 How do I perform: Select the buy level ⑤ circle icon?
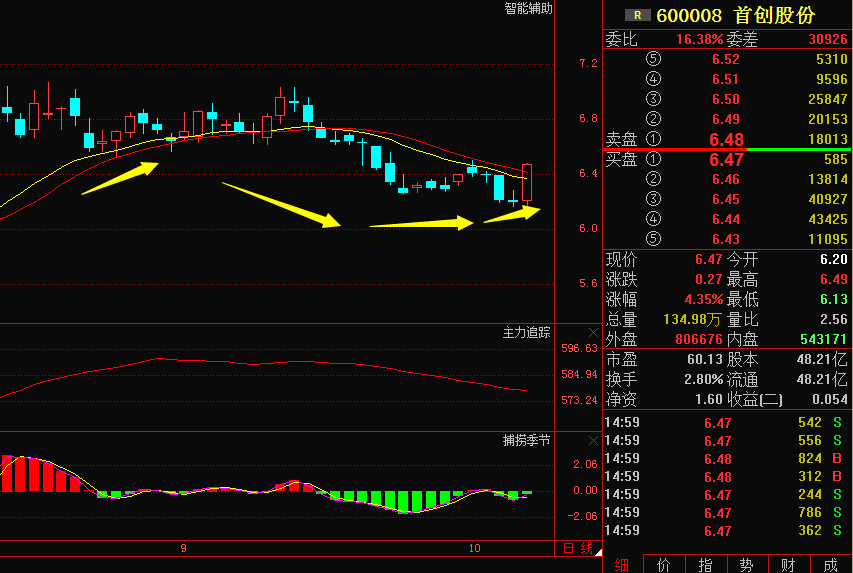pyautogui.click(x=654, y=239)
